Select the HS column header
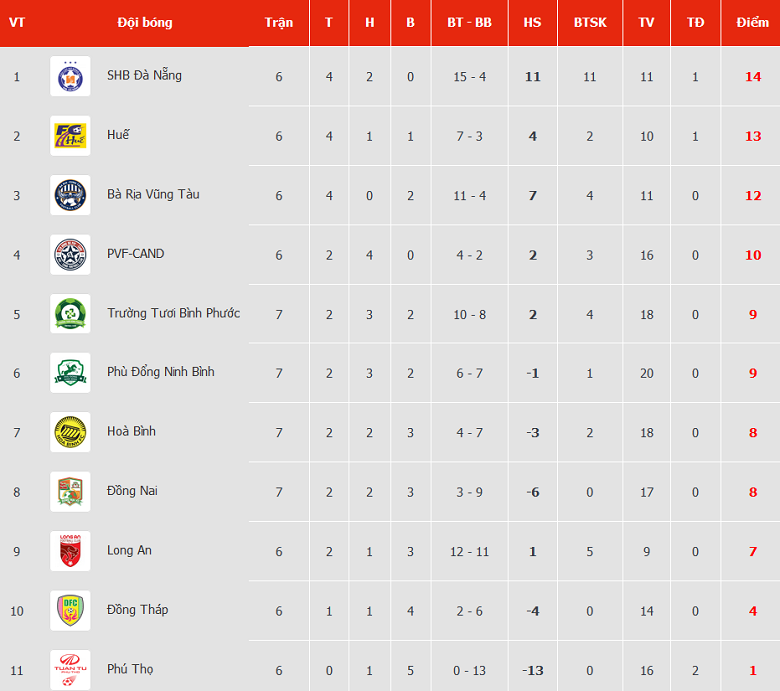The image size is (780, 691). click(532, 22)
